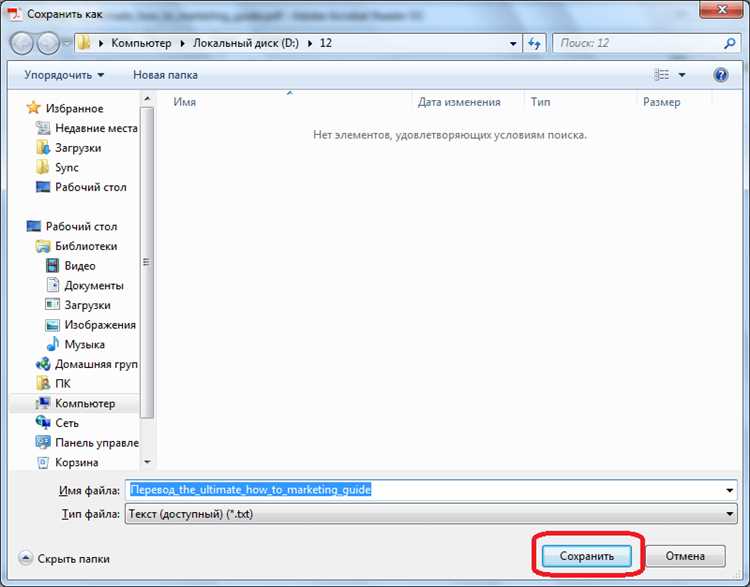The width and height of the screenshot is (750, 587).
Task: Select Библиотеки in navigation tree
Action: [86, 246]
